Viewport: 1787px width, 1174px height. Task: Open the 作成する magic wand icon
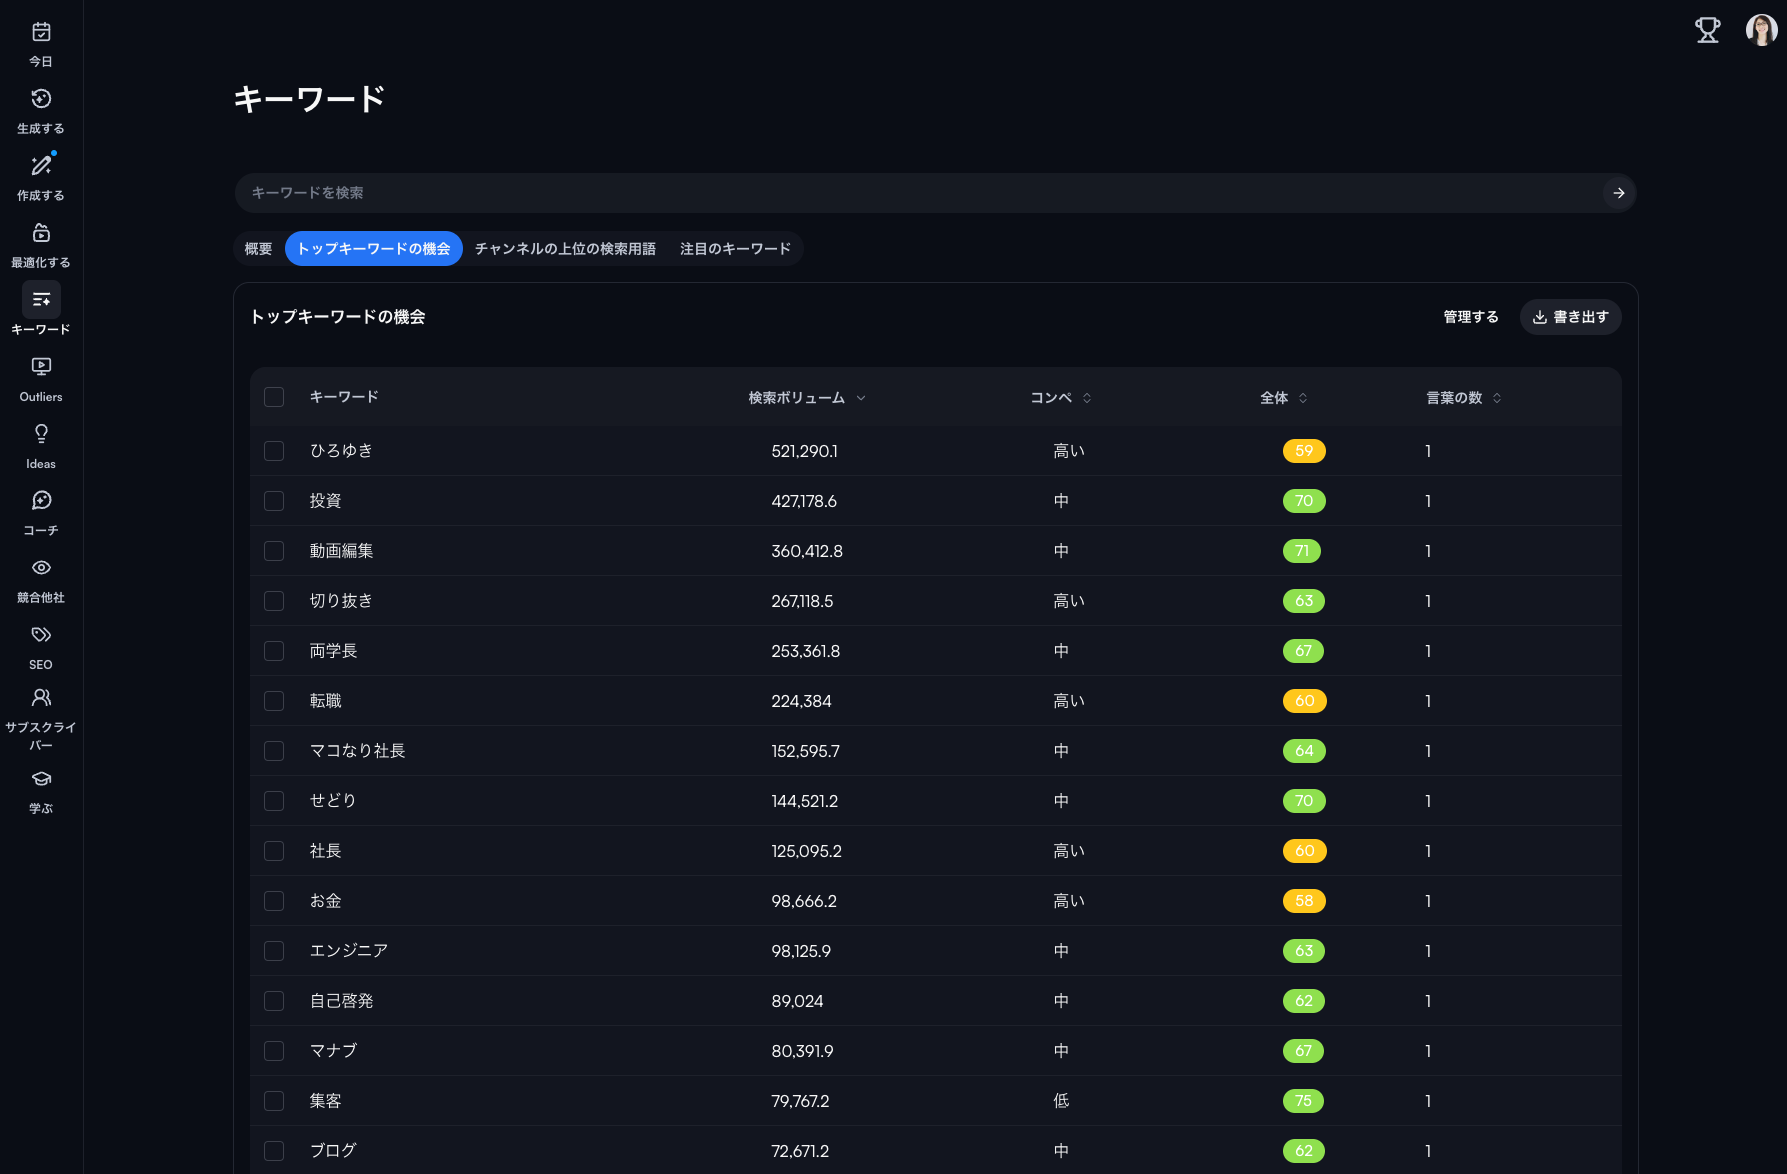coord(41,166)
